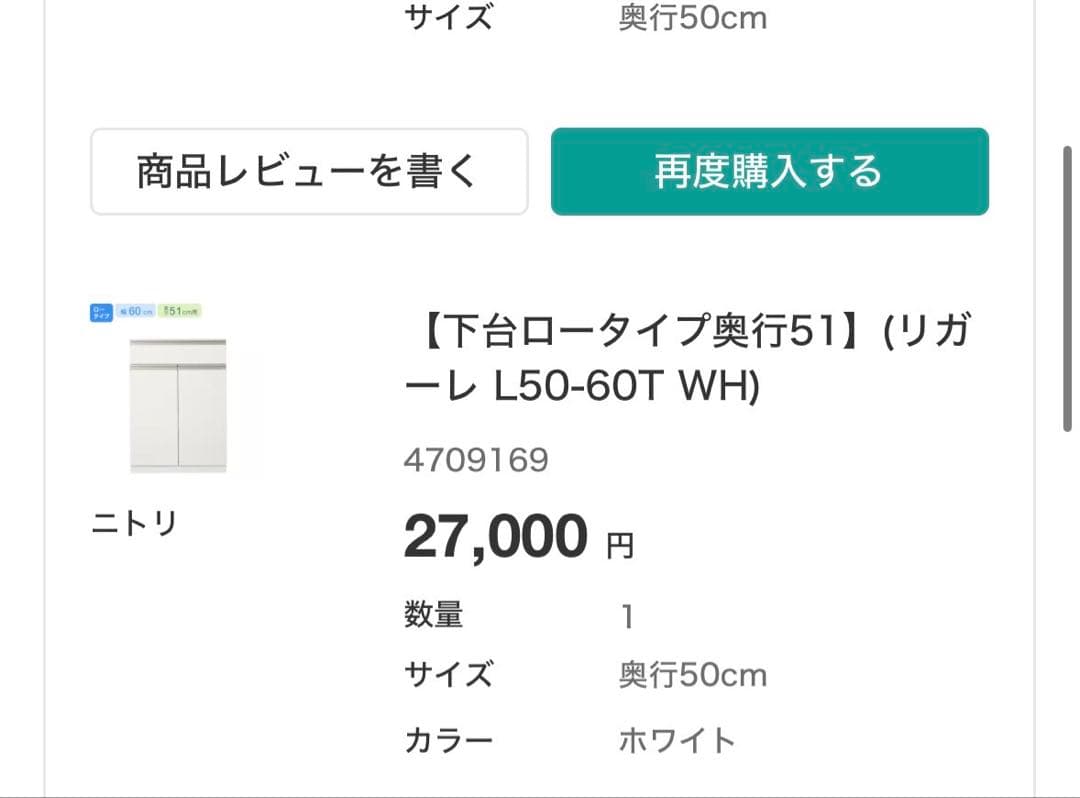Click the quantity value 1
Screen dimensions: 1080x798
[625, 614]
